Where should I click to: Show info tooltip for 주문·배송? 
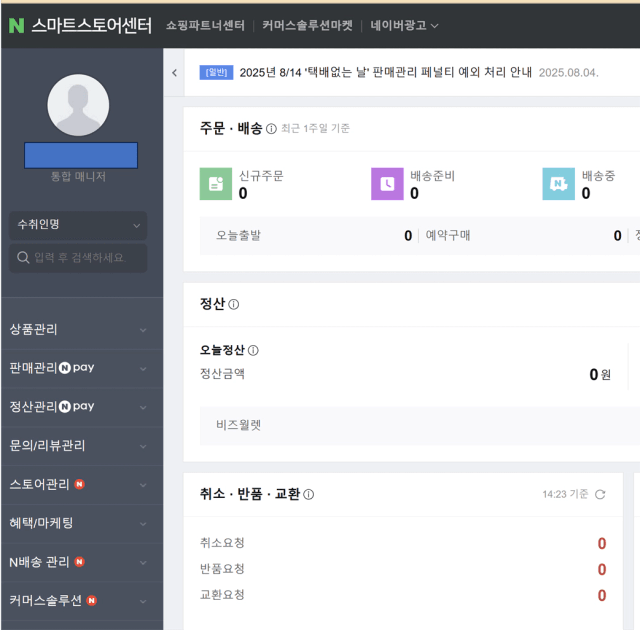point(271,129)
